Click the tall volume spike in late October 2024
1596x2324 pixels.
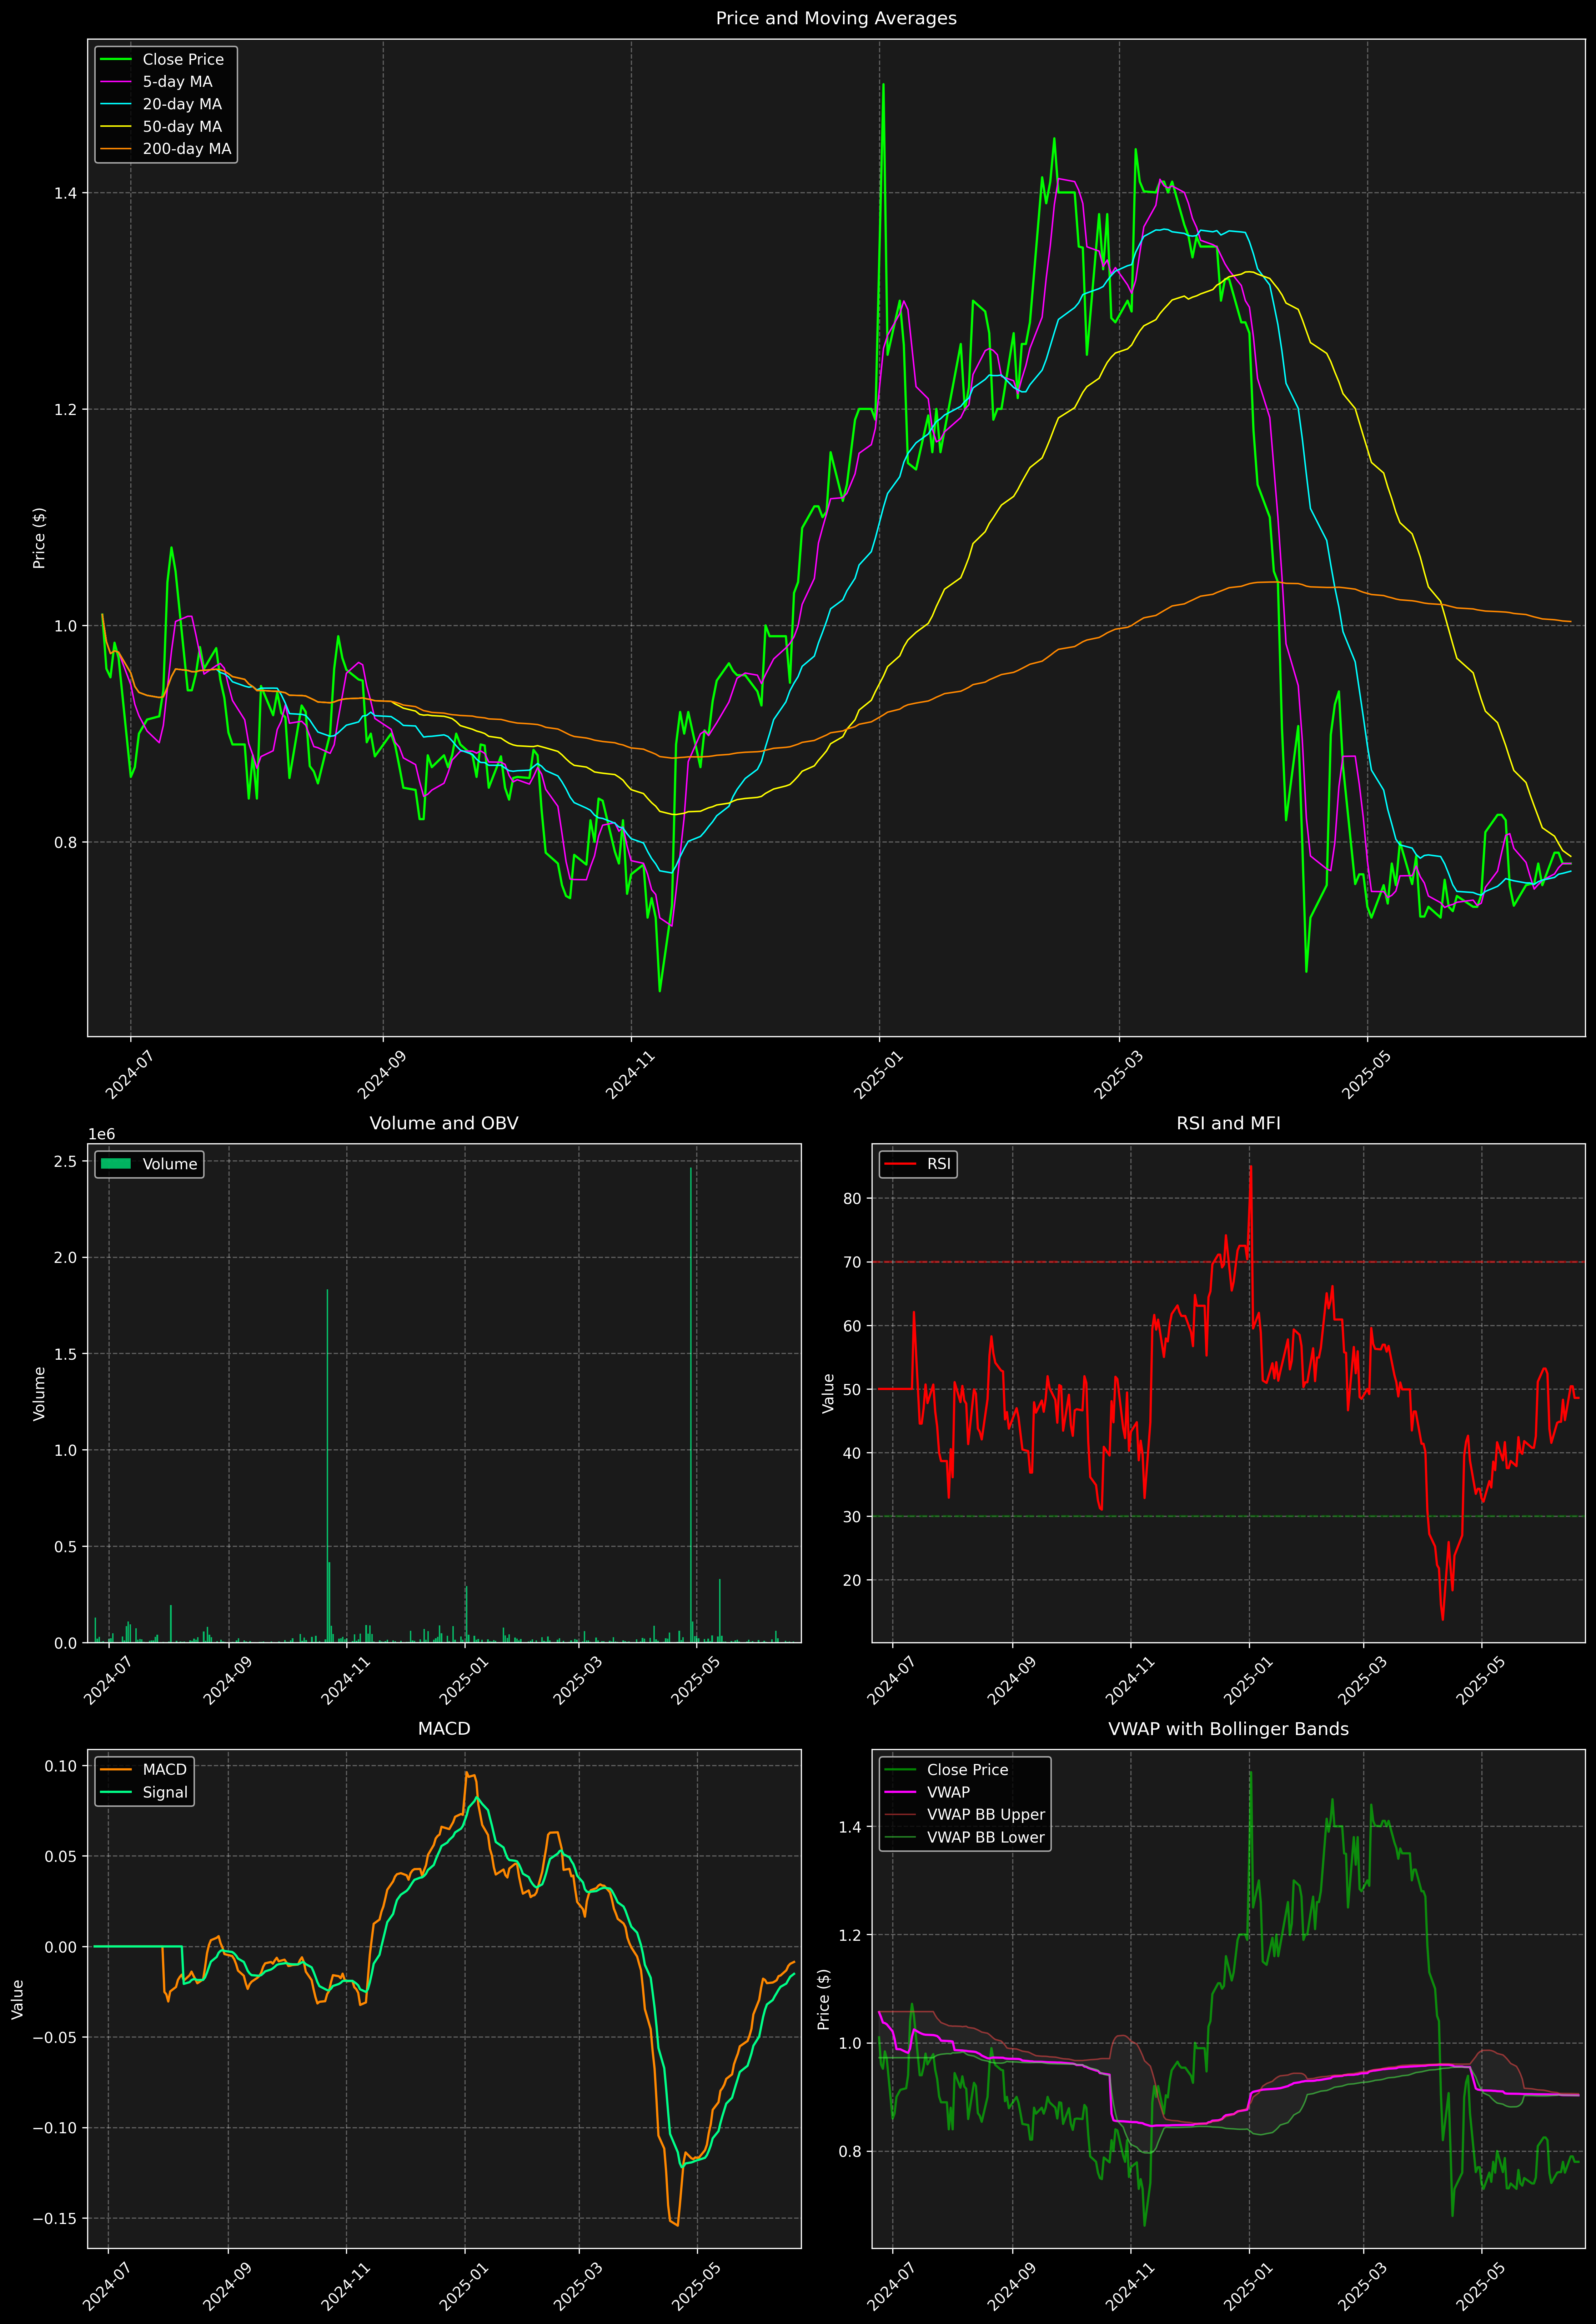[x=327, y=1466]
